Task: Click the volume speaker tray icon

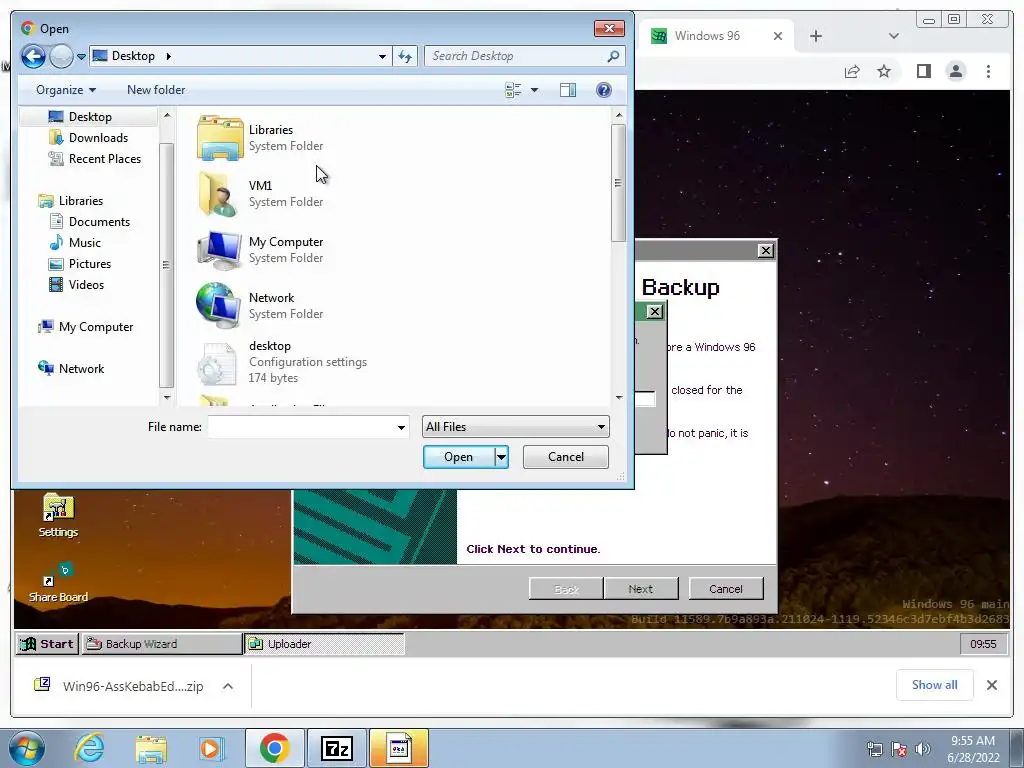Action: [x=922, y=749]
